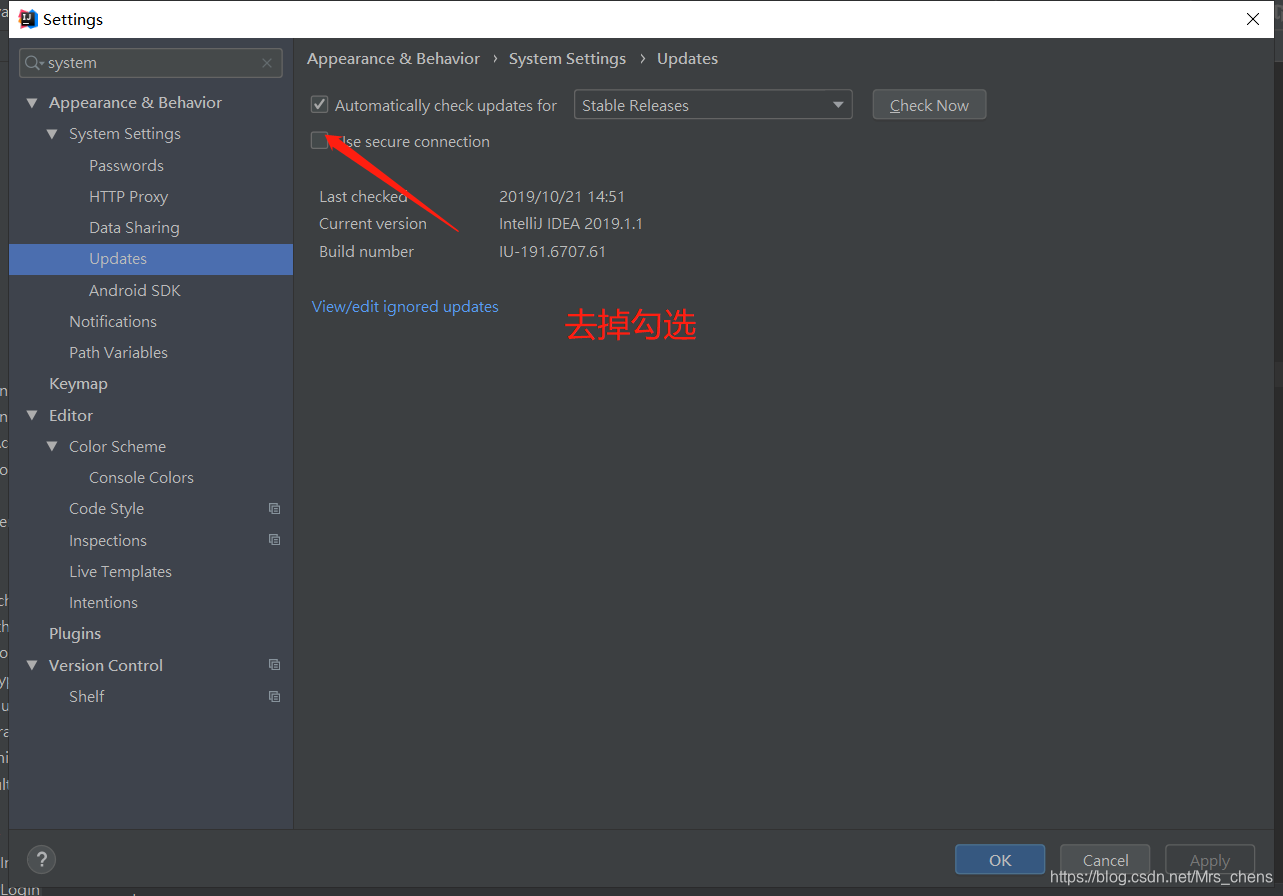Click the Color Scheme tree label

pyautogui.click(x=117, y=446)
